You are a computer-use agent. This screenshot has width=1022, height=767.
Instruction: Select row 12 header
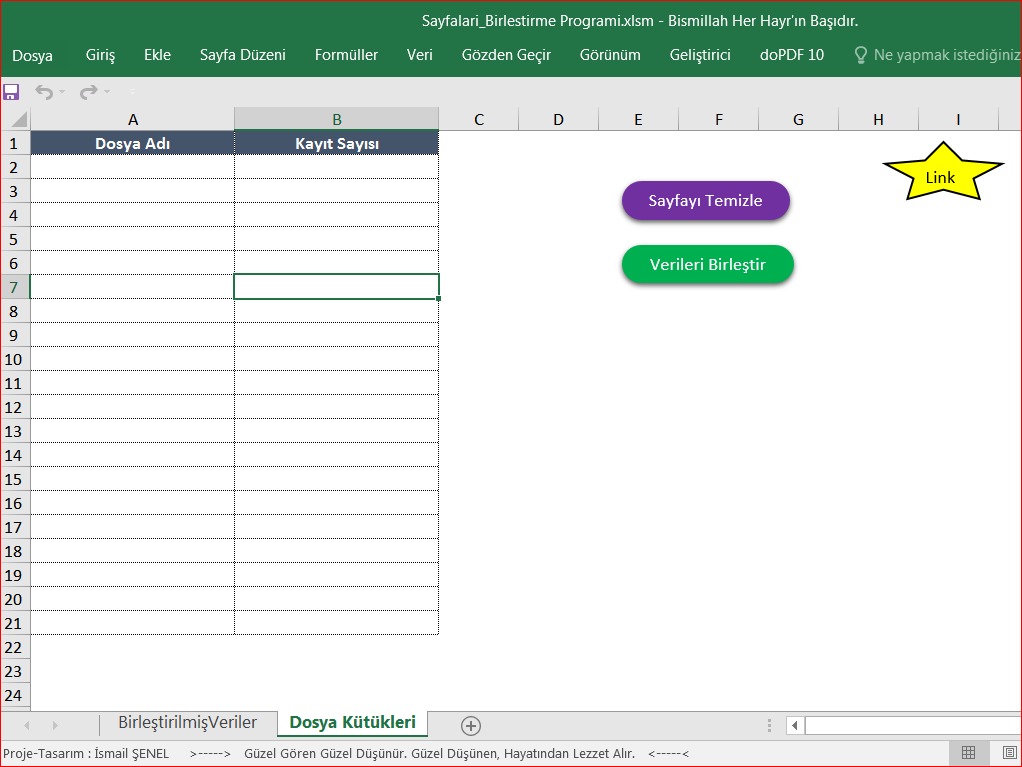point(14,407)
